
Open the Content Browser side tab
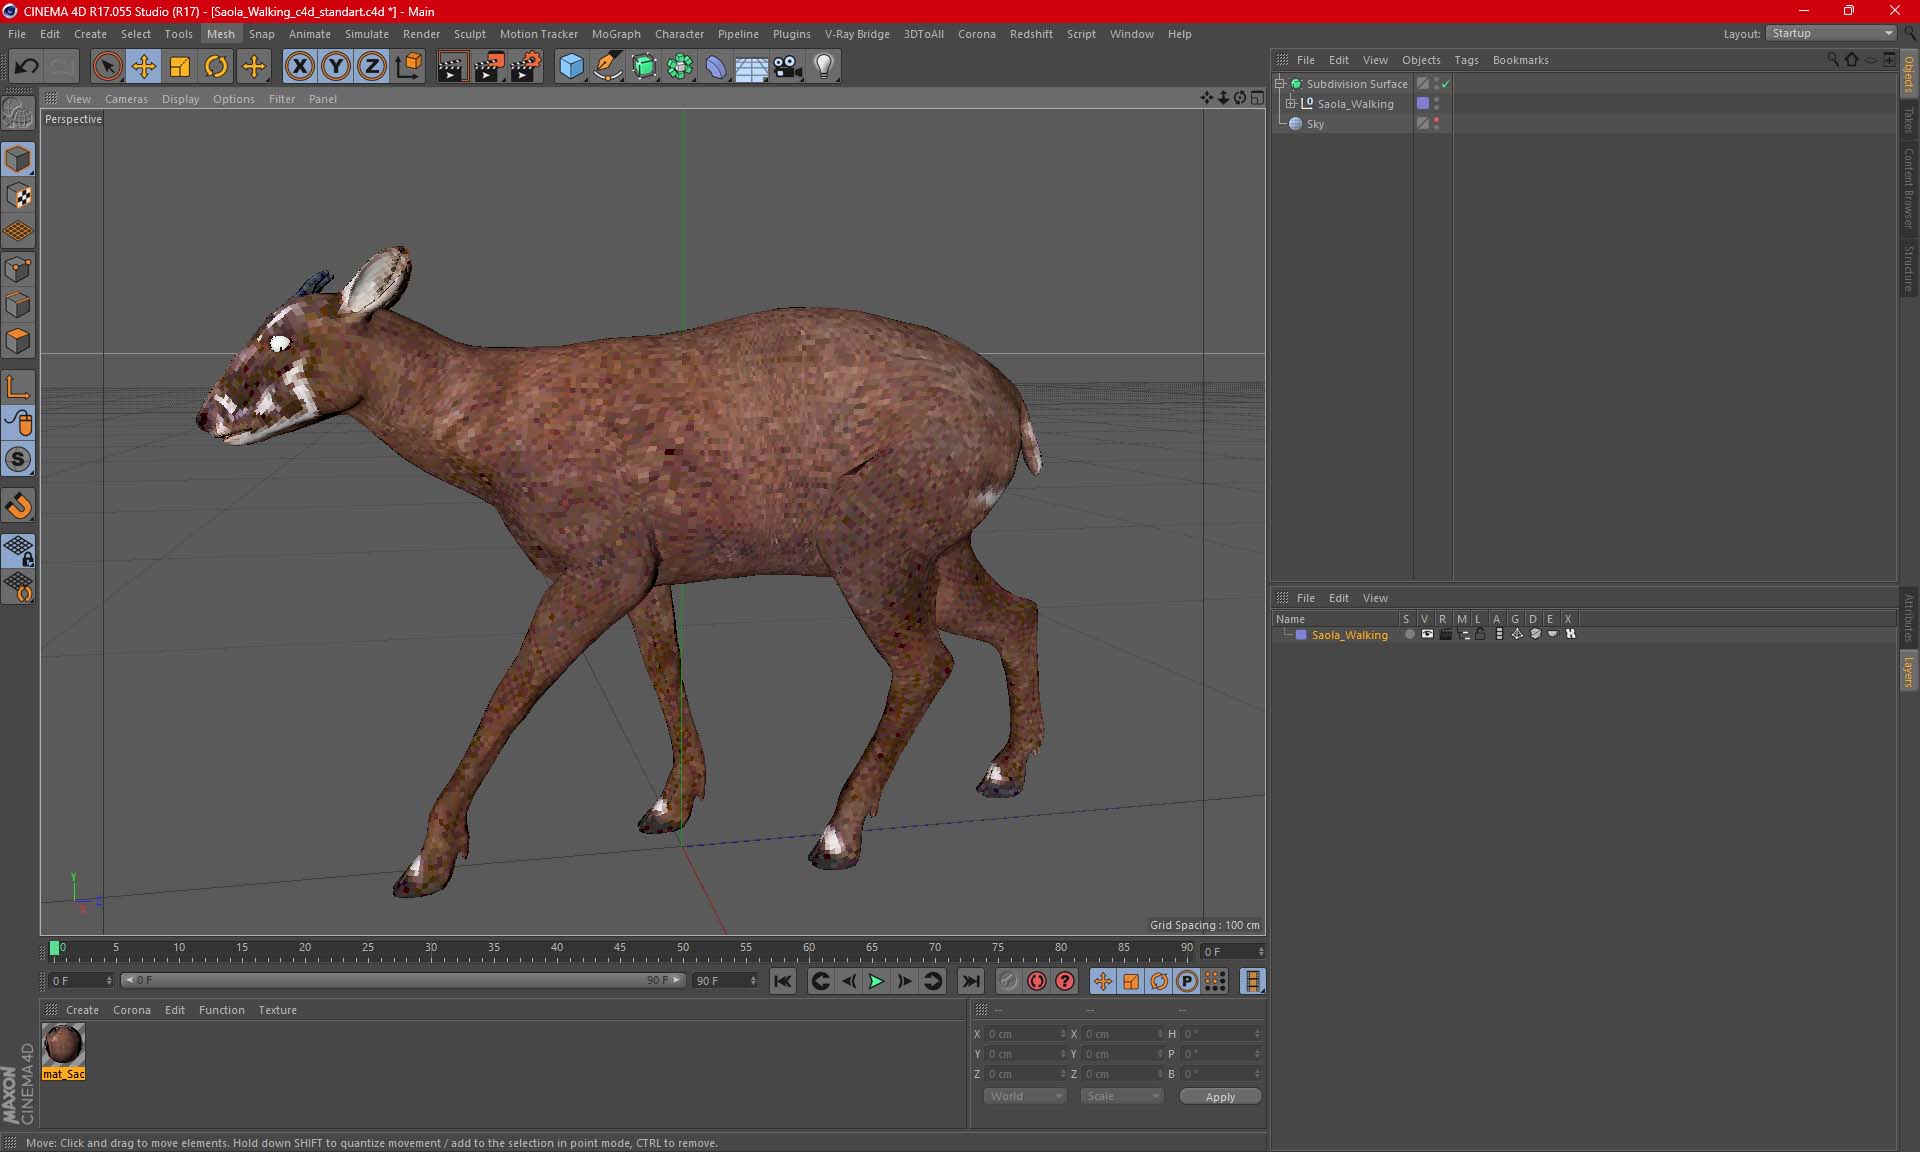(x=1908, y=188)
